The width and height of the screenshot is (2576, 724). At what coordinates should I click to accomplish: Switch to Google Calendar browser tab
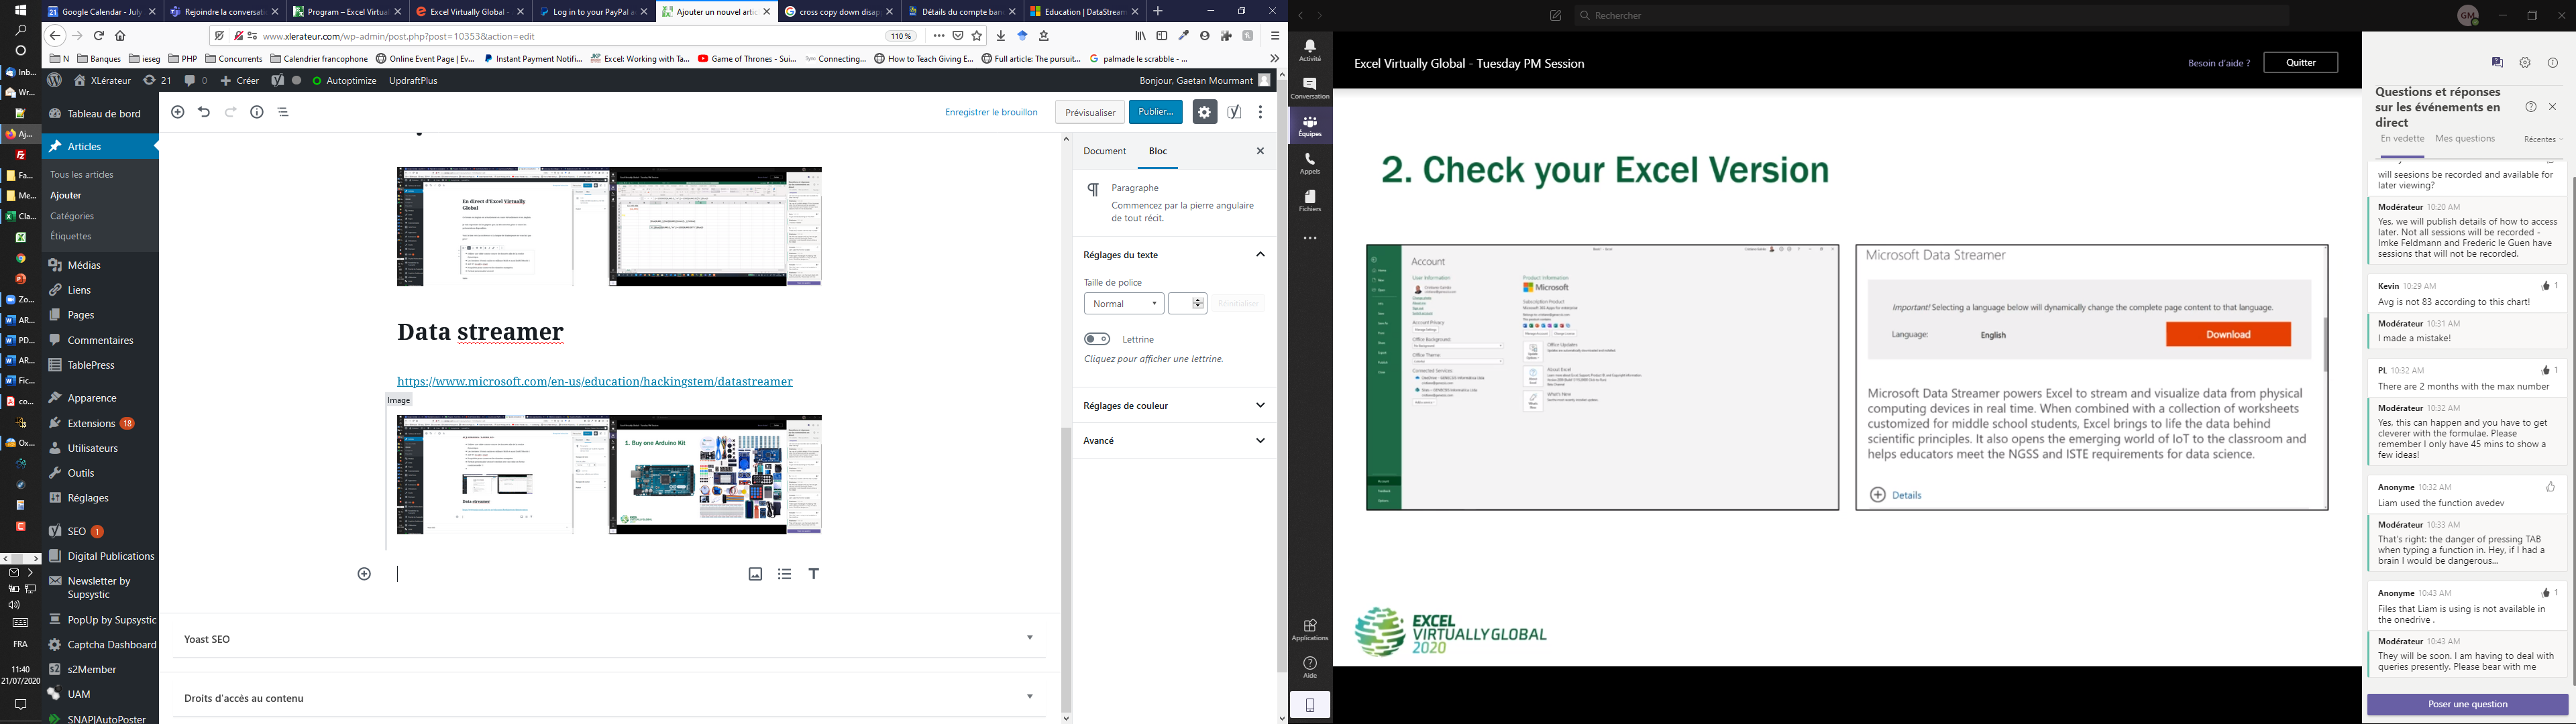click(102, 11)
